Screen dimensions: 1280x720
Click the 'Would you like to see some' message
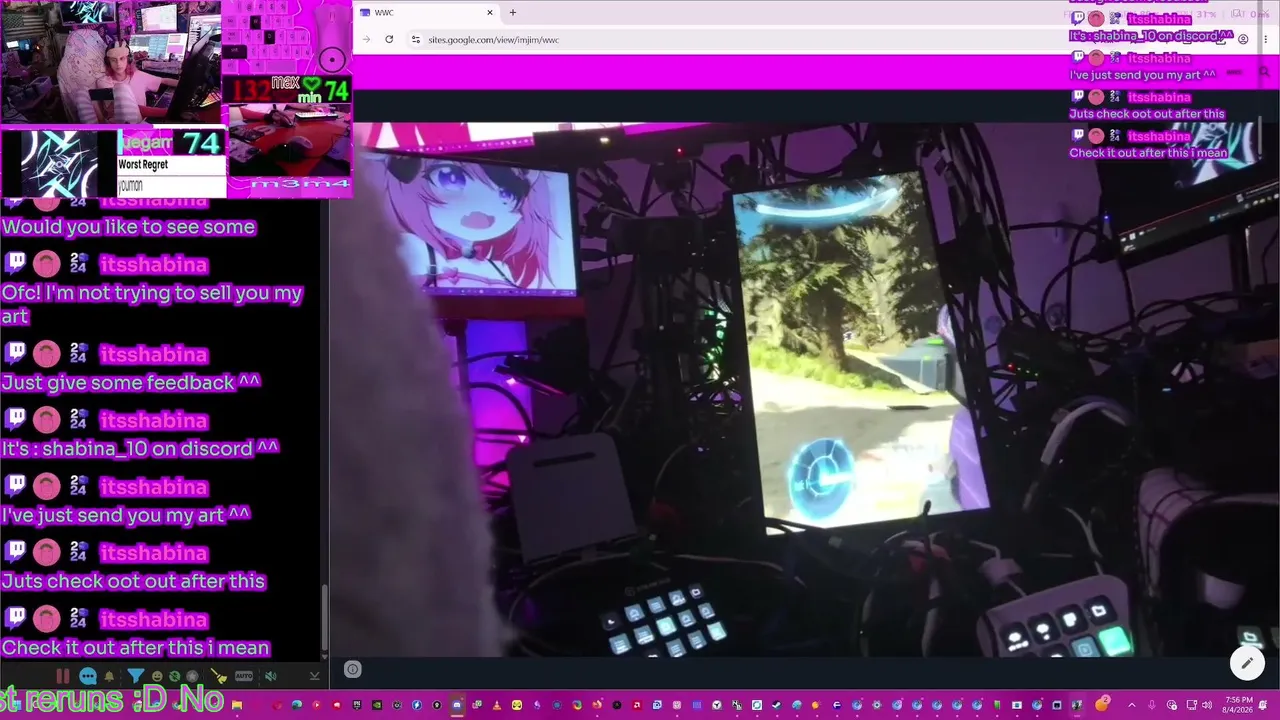coord(128,227)
